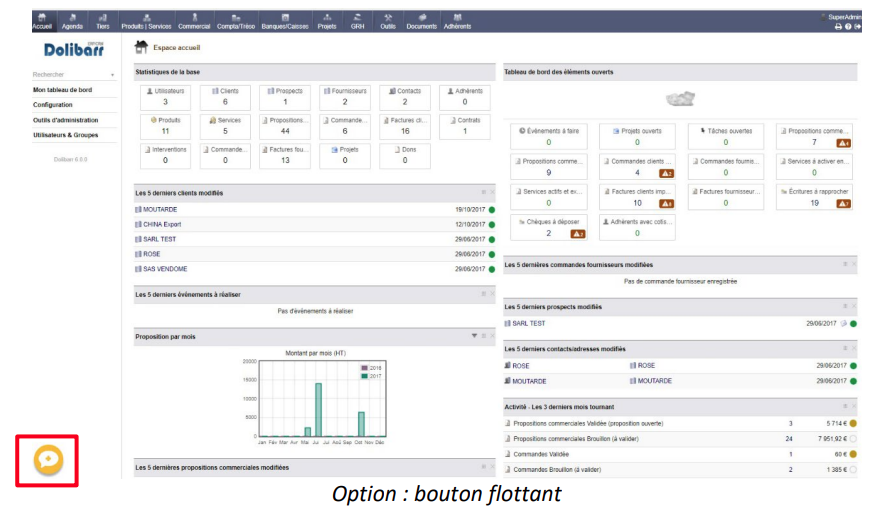Close the Proposition par mois box
The width and height of the screenshot is (877, 513).
coord(492,336)
